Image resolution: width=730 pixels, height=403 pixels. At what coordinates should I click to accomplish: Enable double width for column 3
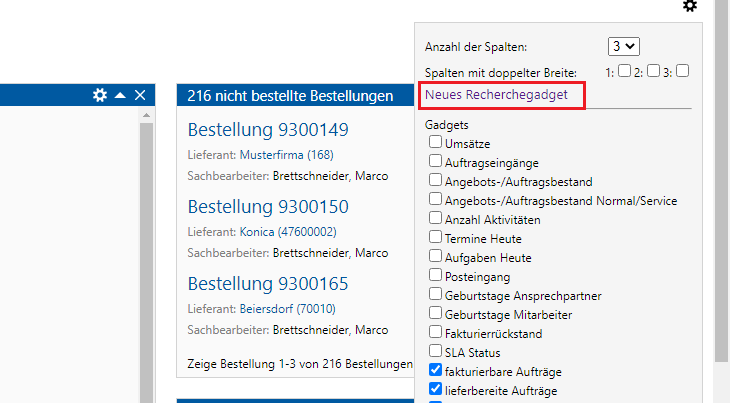(683, 72)
